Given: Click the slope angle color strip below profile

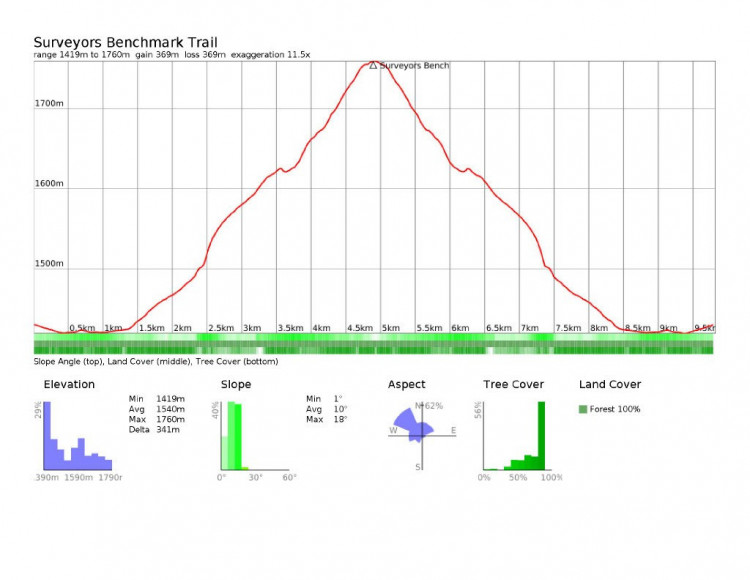Looking at the screenshot, I should tap(374, 338).
